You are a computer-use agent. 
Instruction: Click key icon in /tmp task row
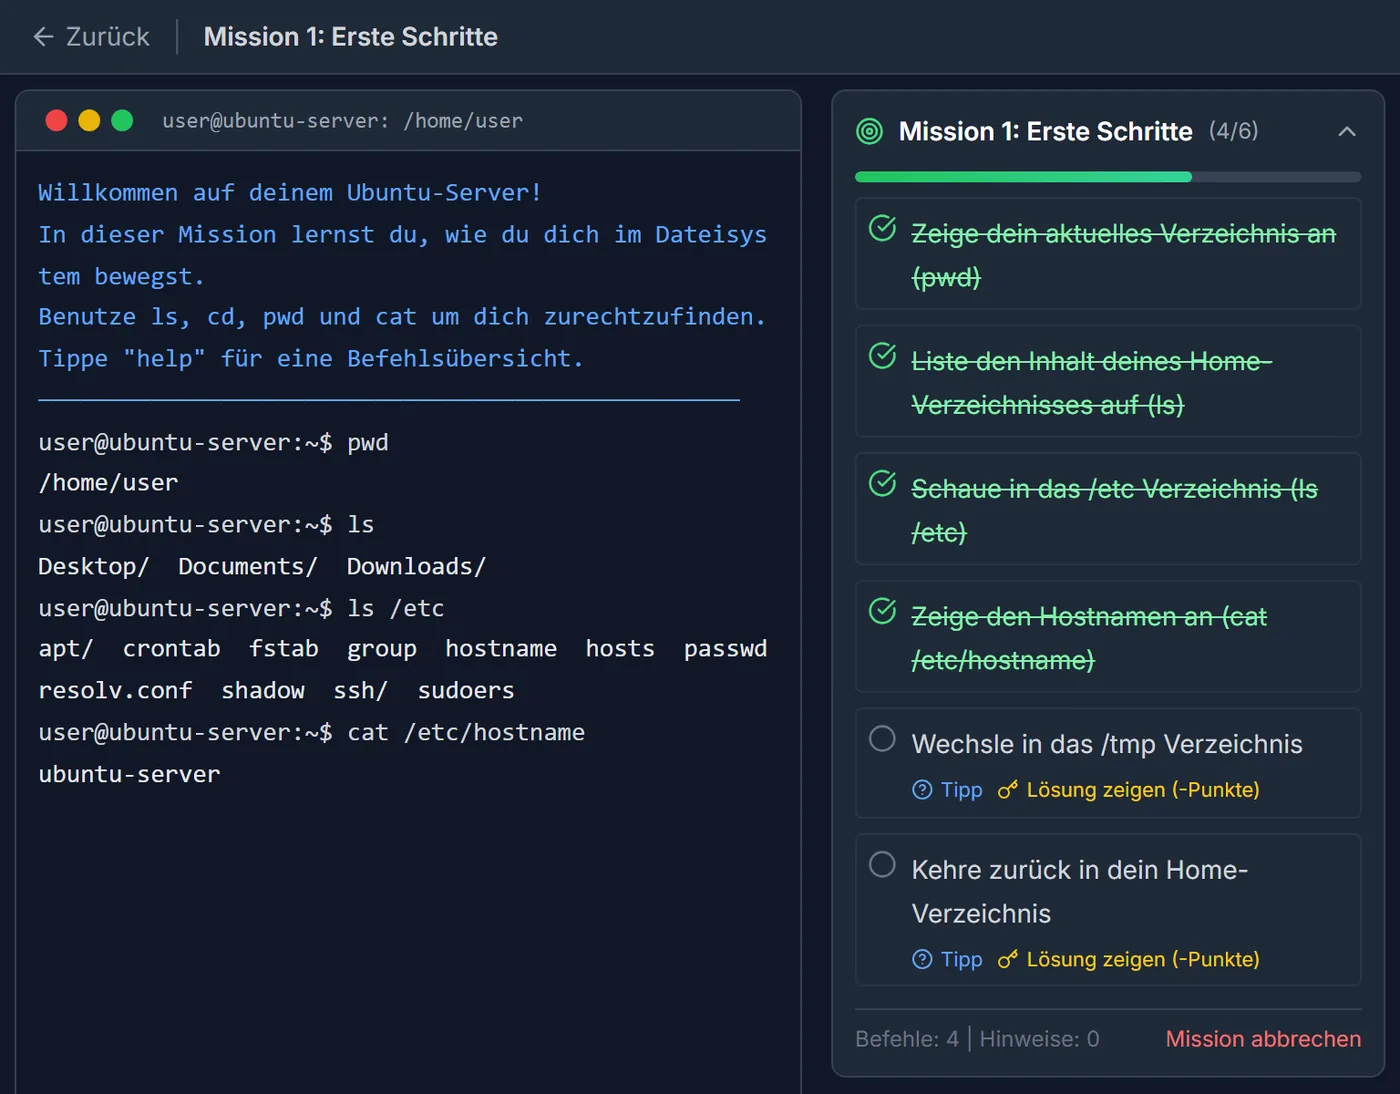(1008, 790)
